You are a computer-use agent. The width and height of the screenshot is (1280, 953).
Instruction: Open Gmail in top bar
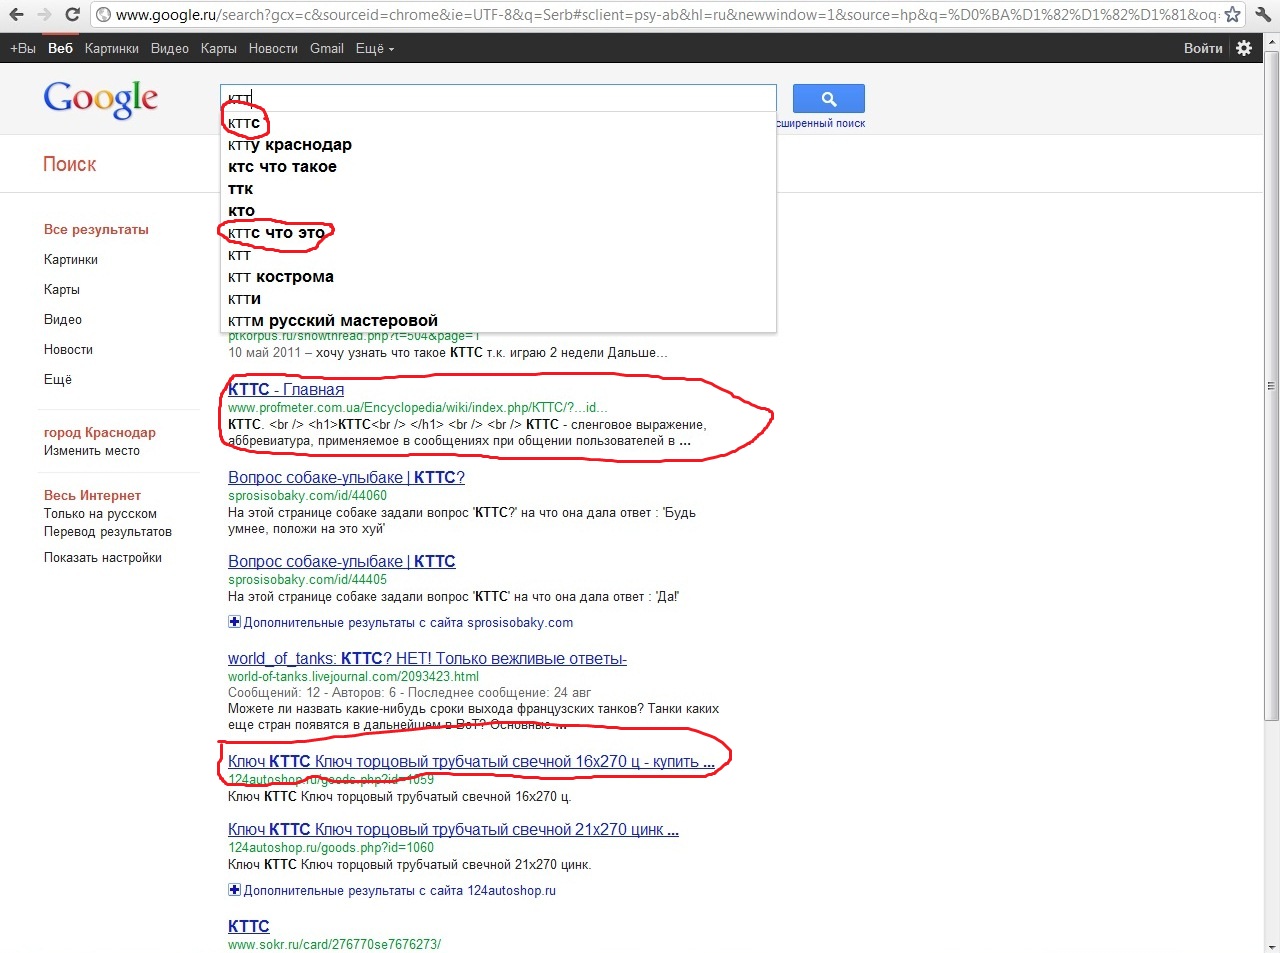click(x=327, y=48)
